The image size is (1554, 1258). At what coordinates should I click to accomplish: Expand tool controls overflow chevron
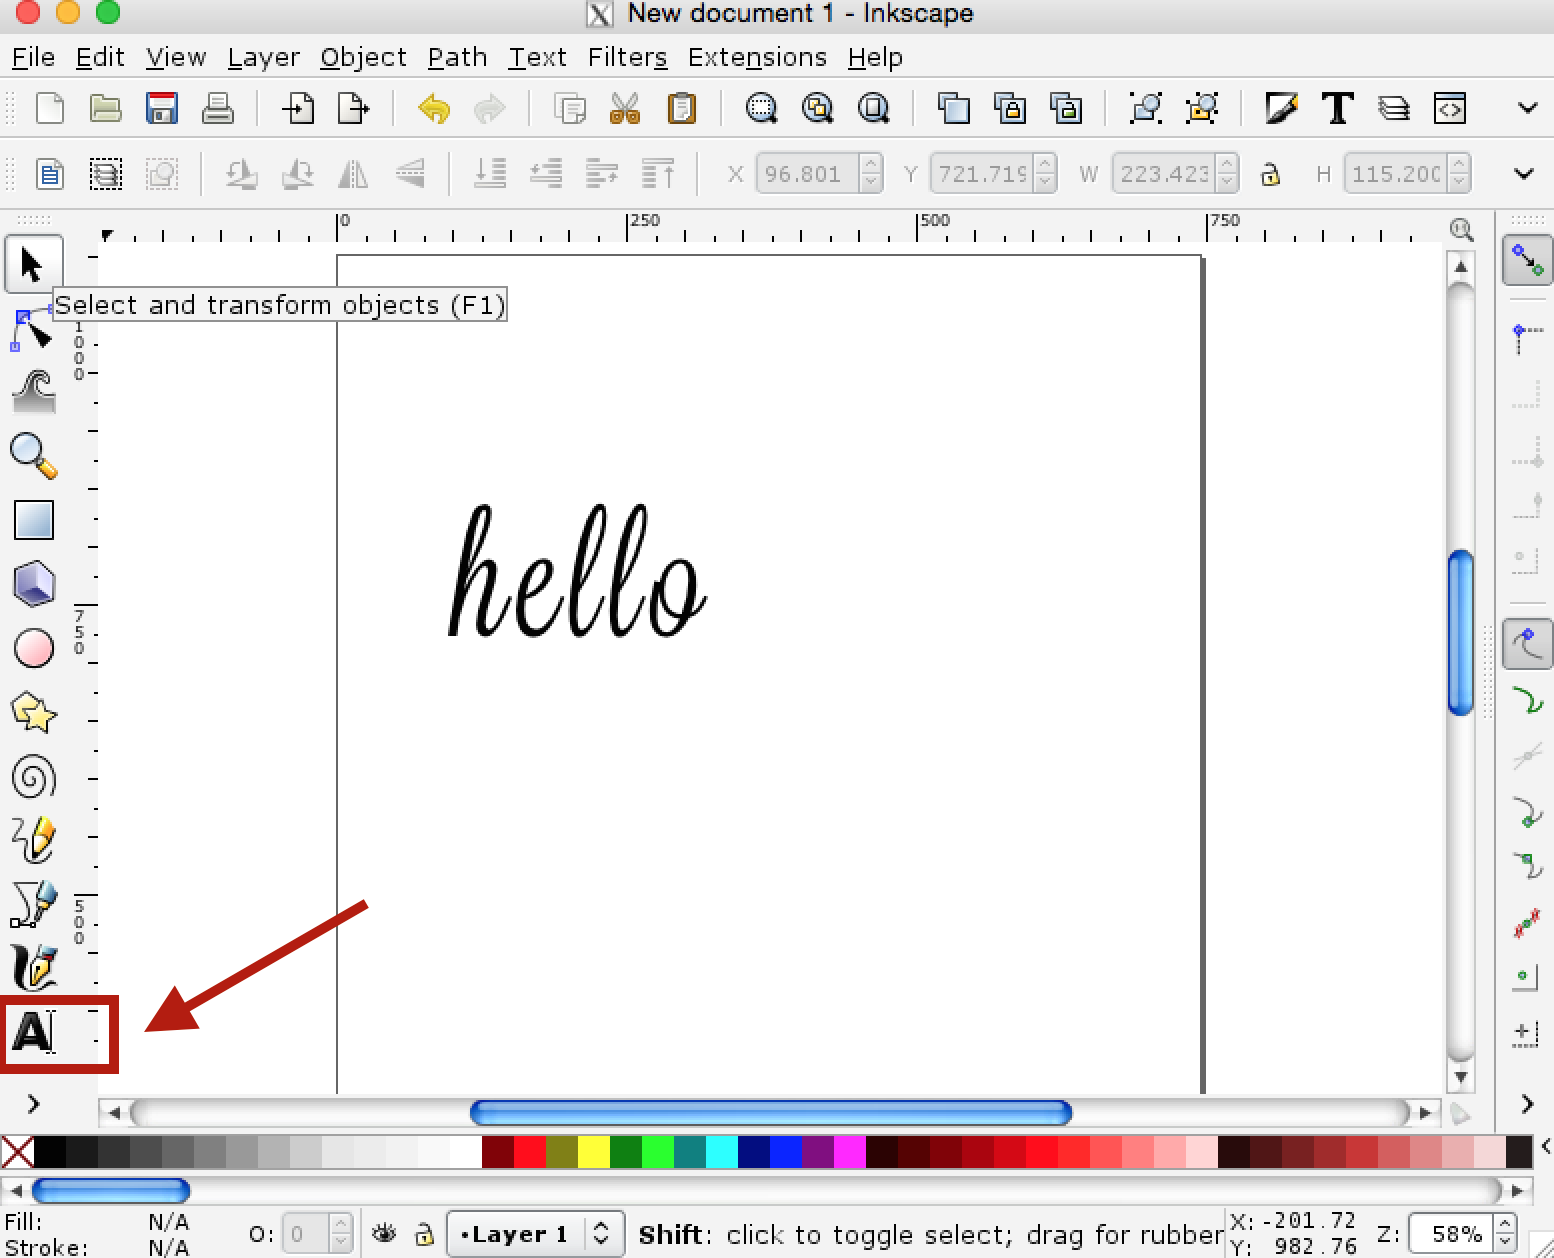coord(1524,174)
